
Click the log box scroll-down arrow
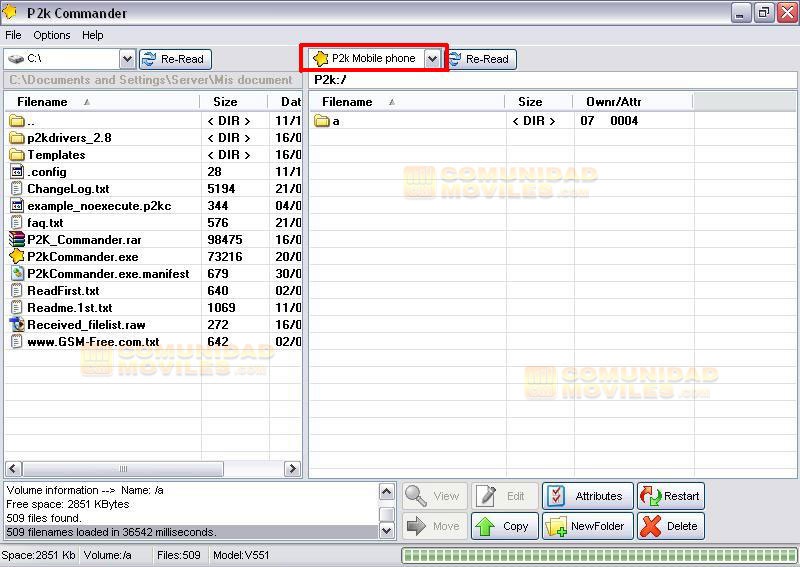tap(386, 531)
